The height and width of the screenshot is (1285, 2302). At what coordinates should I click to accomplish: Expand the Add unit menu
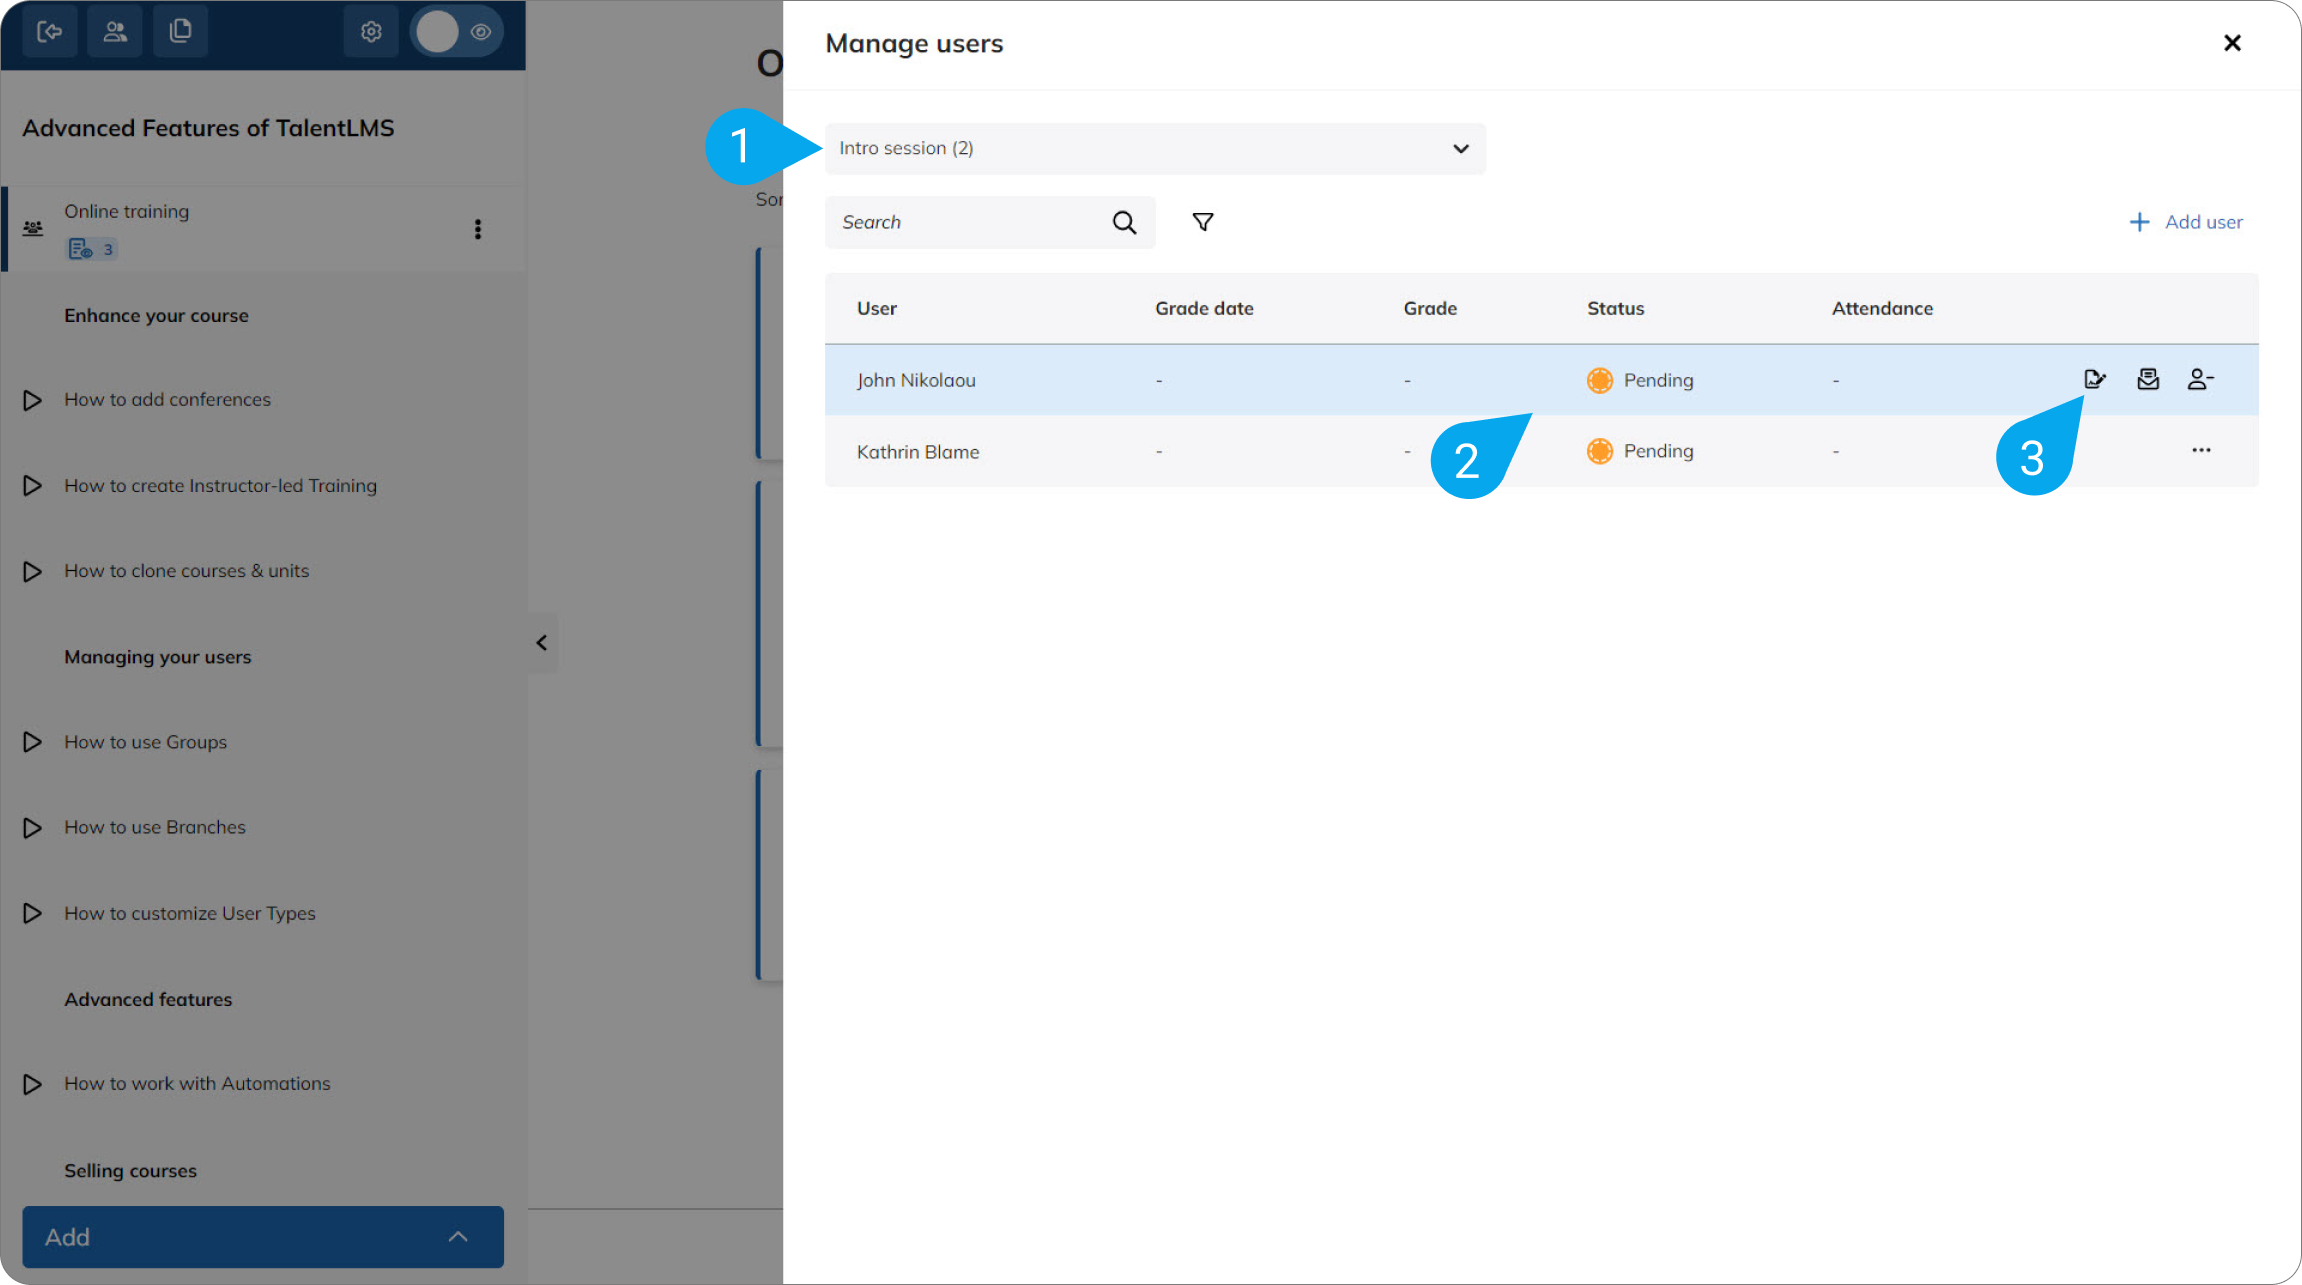263,1237
